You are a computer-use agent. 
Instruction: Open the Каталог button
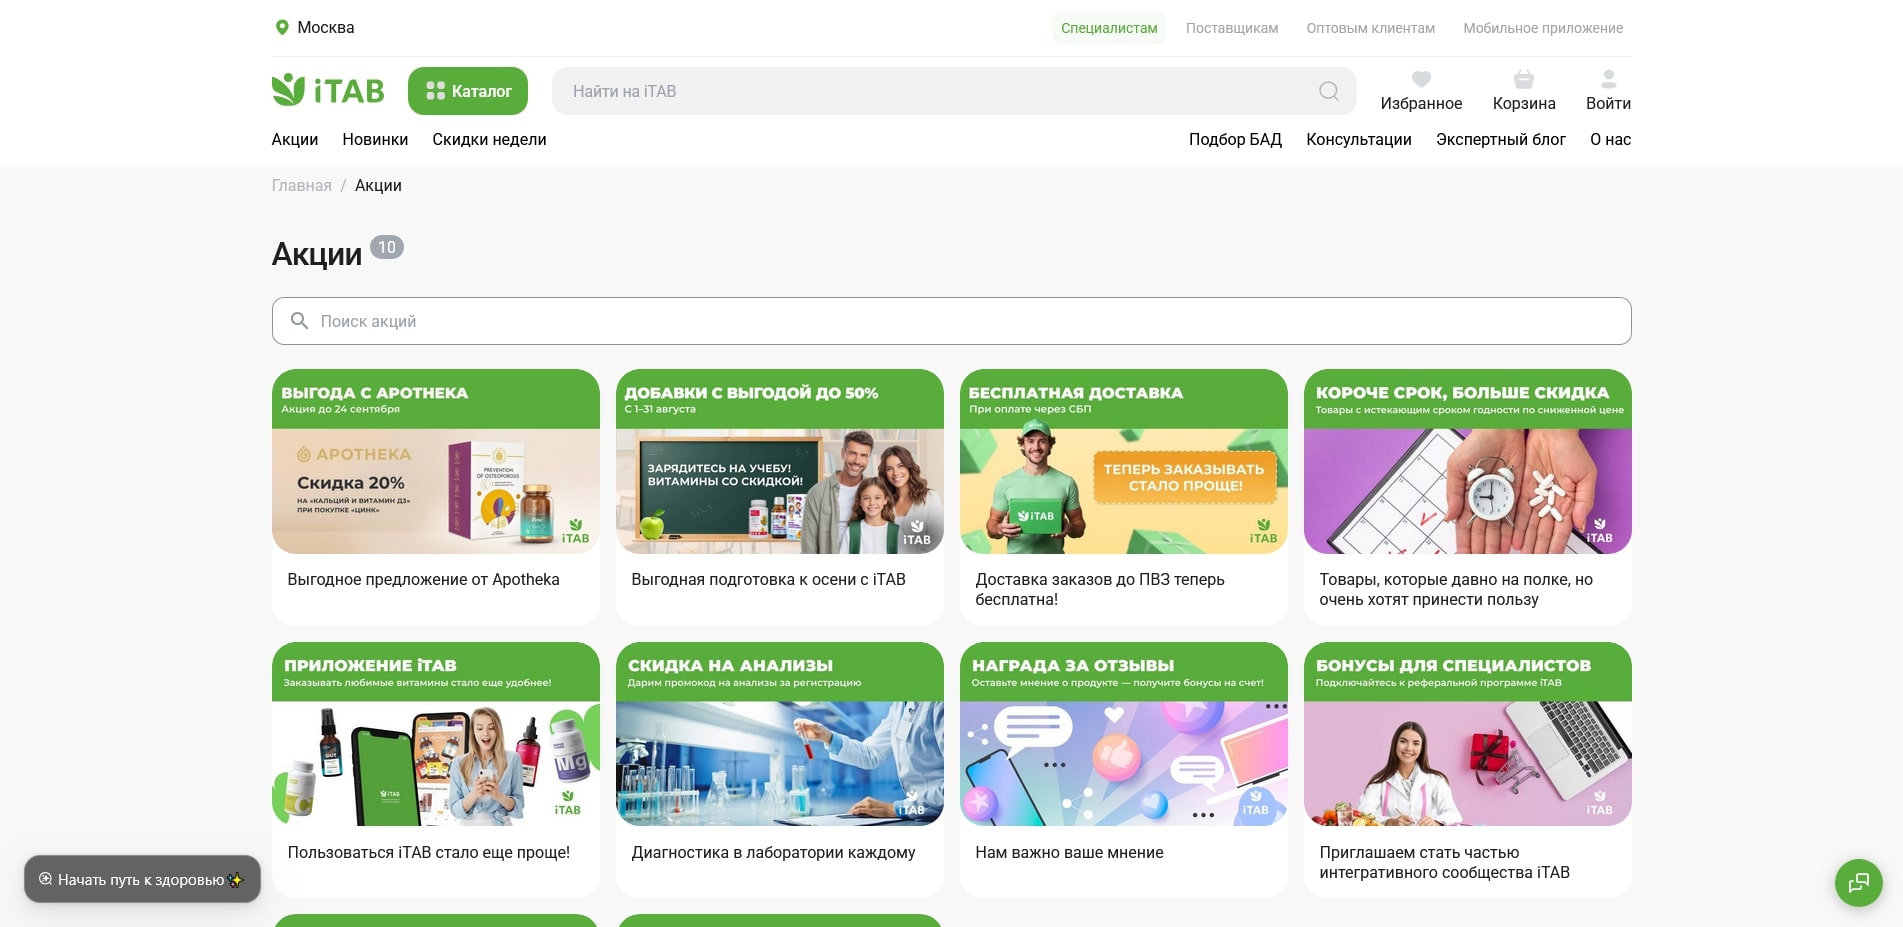467,91
